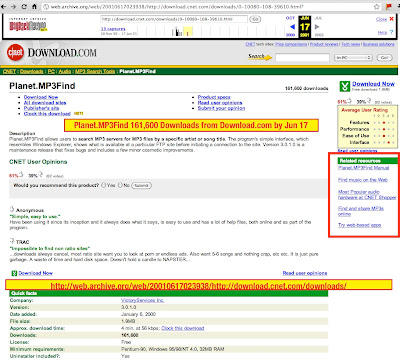
Task: Open Downloads breadcrumb link
Action: pyautogui.click(x=32, y=71)
